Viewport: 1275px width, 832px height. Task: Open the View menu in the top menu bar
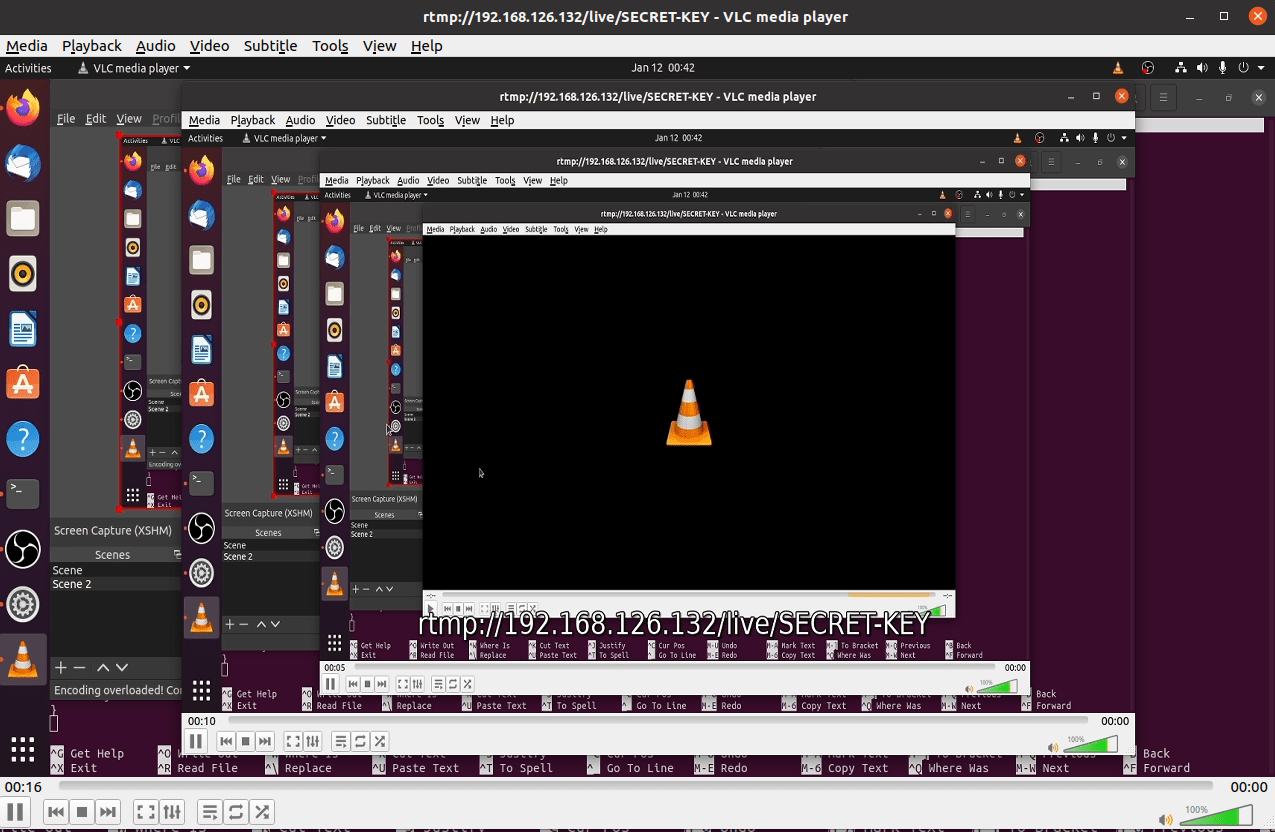coord(379,46)
